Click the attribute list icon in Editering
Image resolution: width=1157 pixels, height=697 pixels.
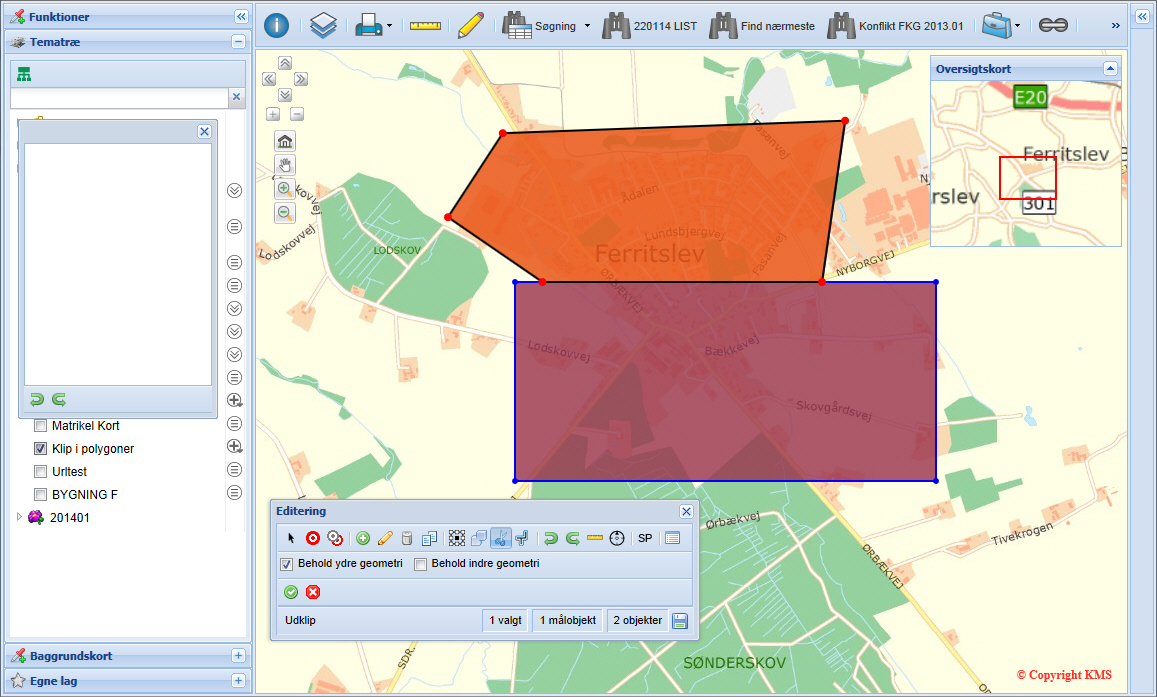pos(672,538)
